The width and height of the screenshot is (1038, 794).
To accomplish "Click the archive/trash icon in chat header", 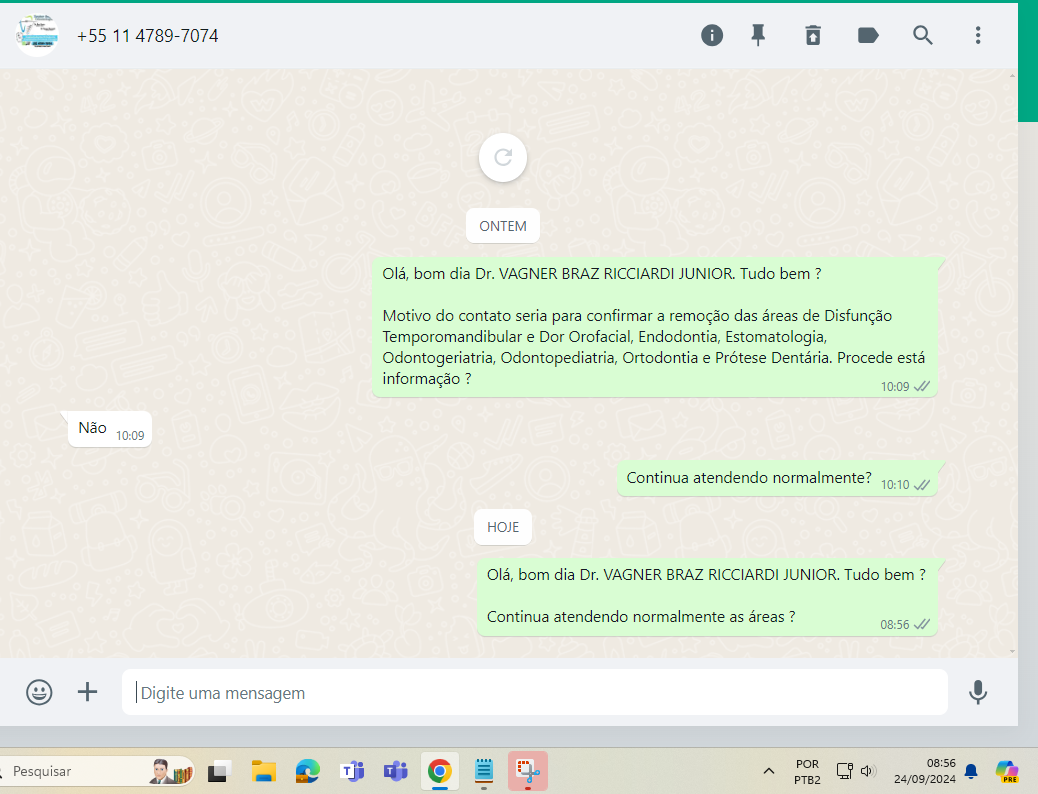I will [x=813, y=36].
